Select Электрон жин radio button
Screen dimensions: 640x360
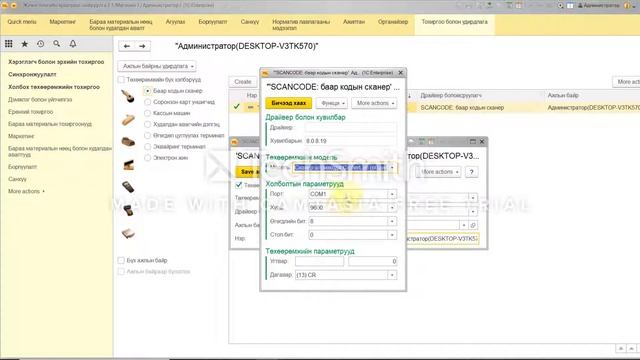click(x=148, y=158)
